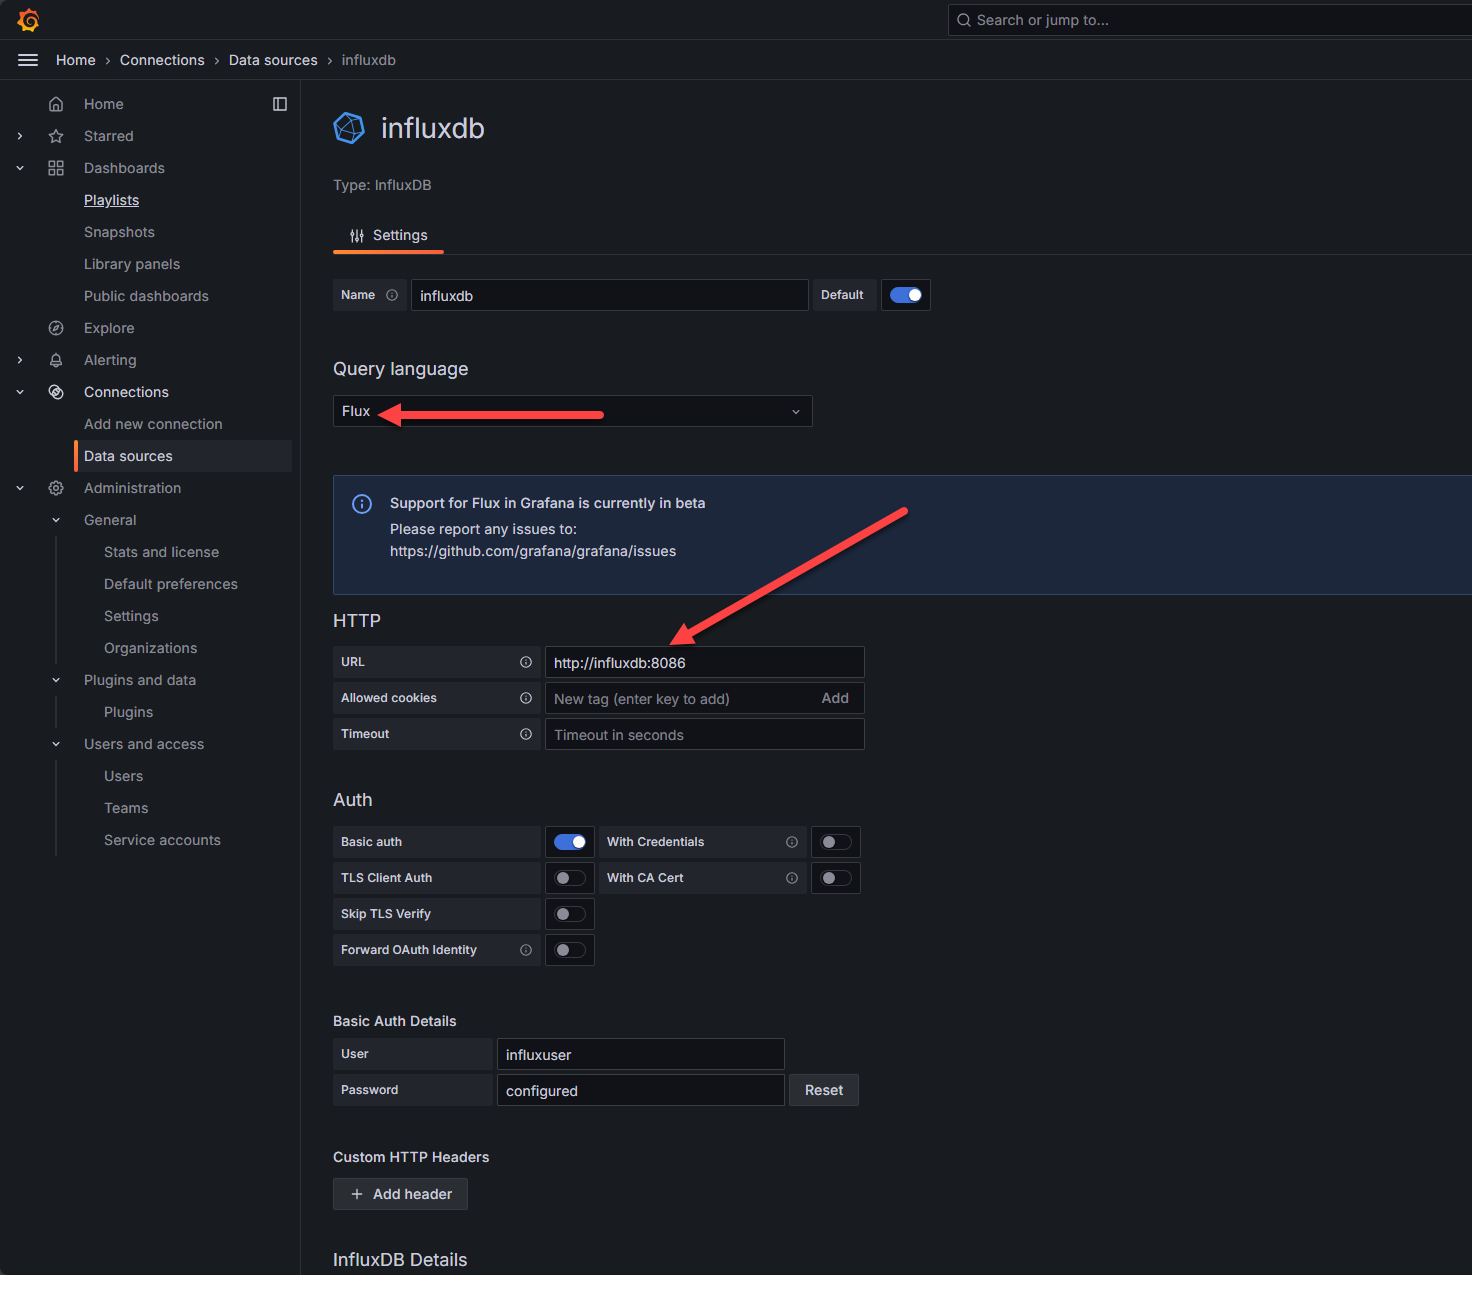Screen dimensions: 1472x1307
Task: Open Teams under Users and access
Action: 126,808
